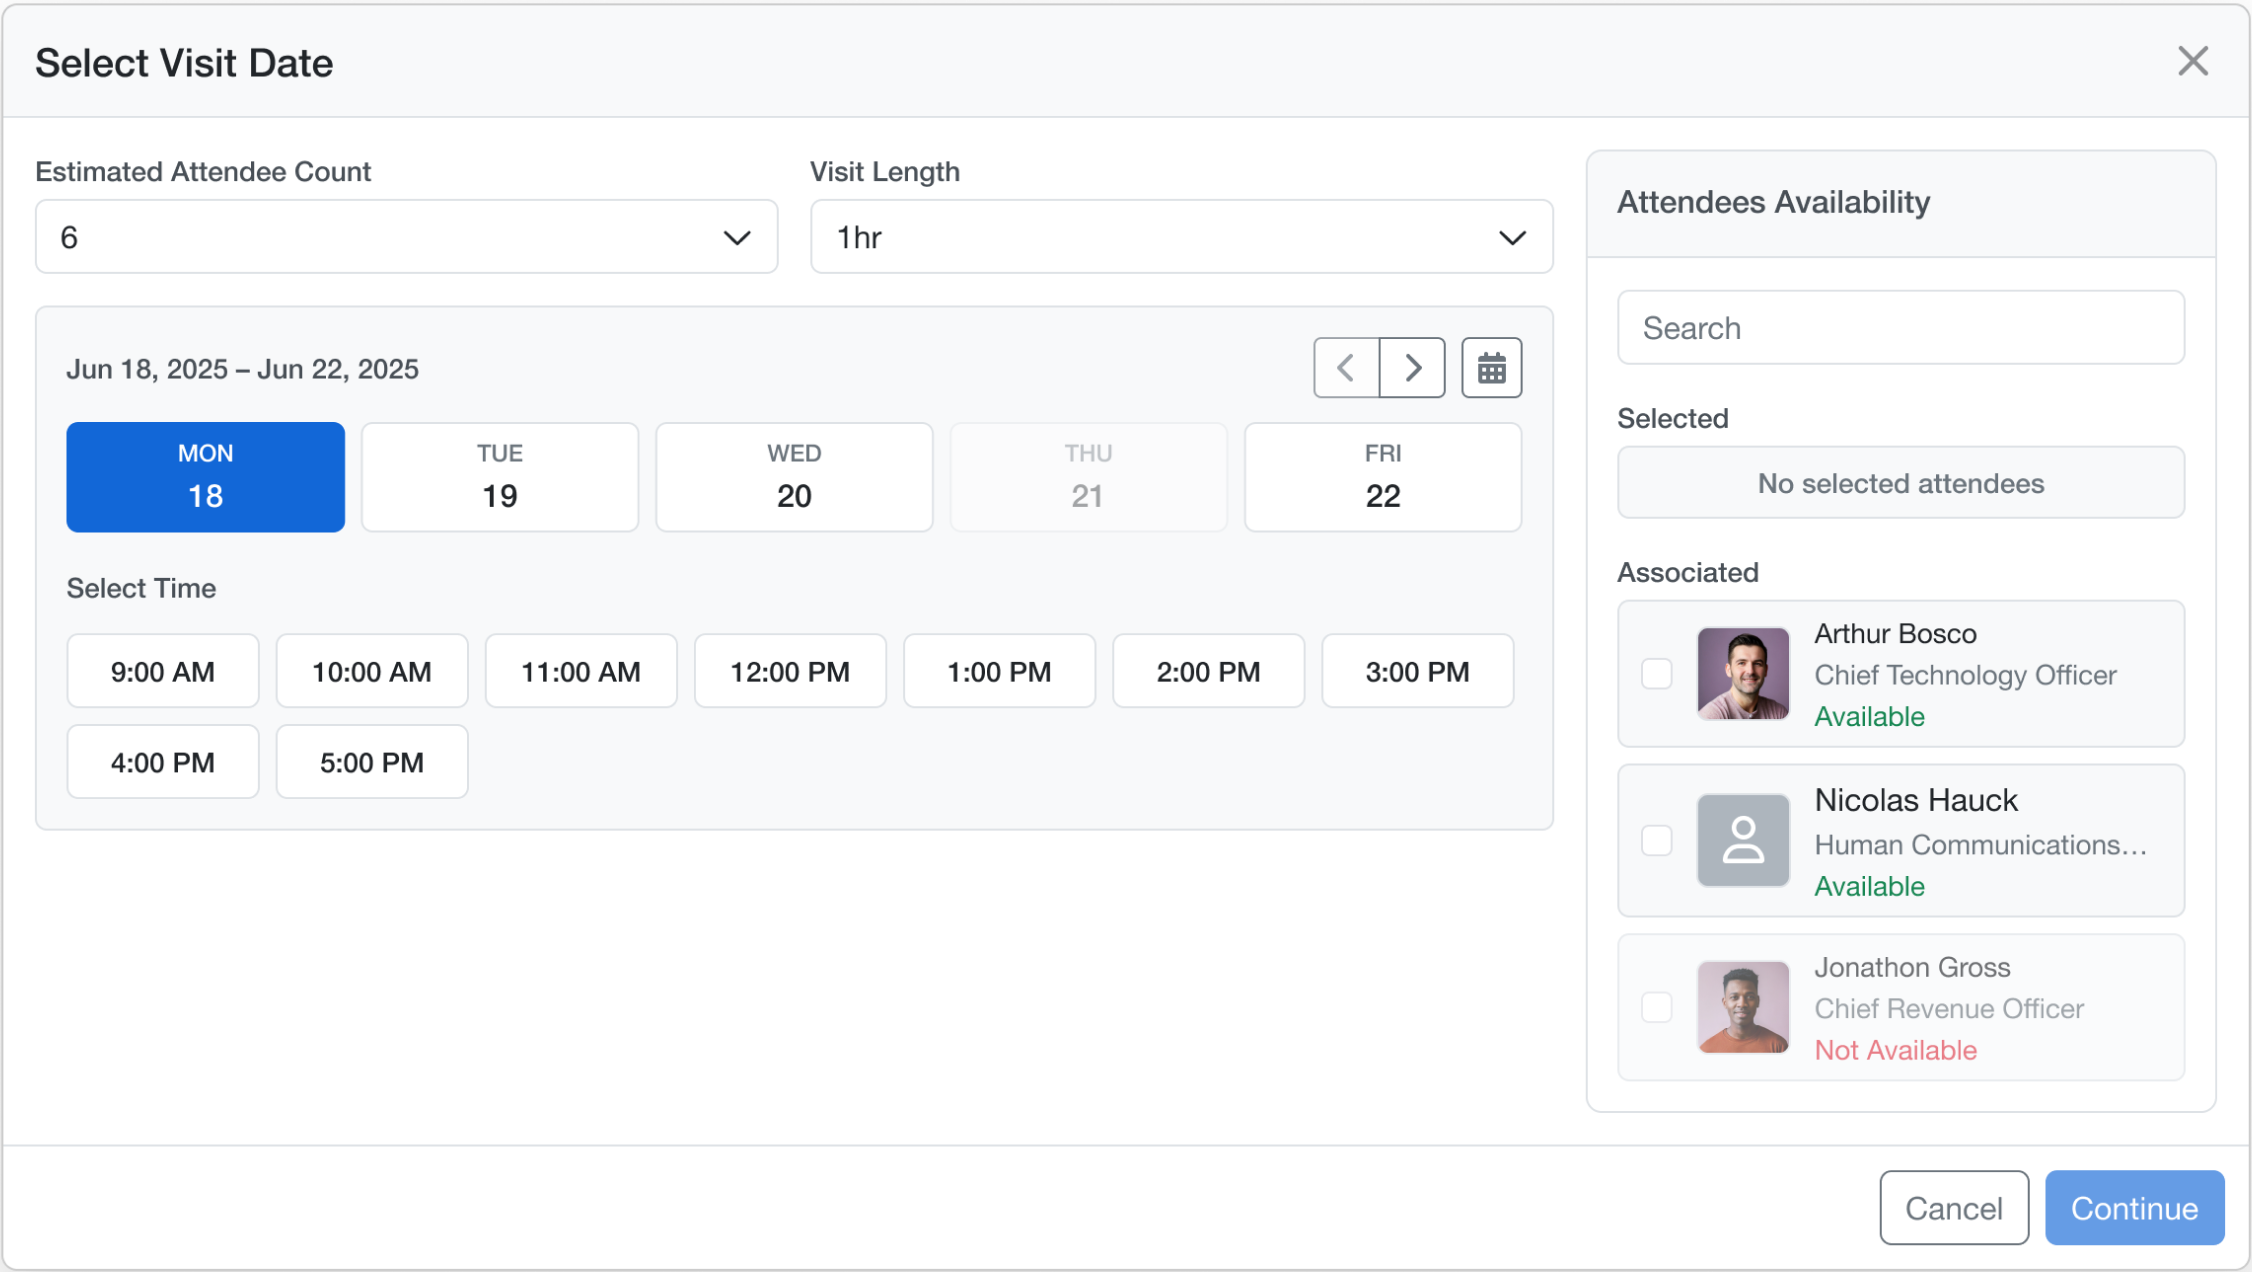Advance to next week with right arrow

coord(1412,368)
